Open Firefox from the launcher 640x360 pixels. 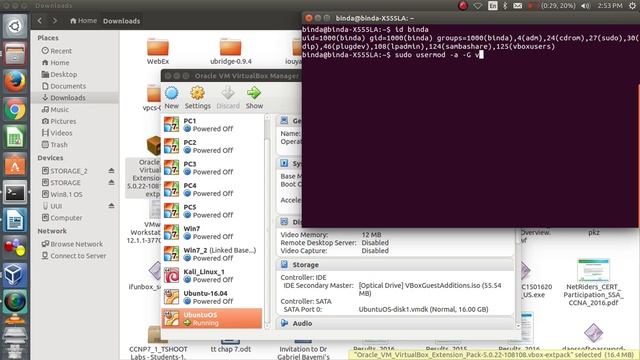(15, 81)
